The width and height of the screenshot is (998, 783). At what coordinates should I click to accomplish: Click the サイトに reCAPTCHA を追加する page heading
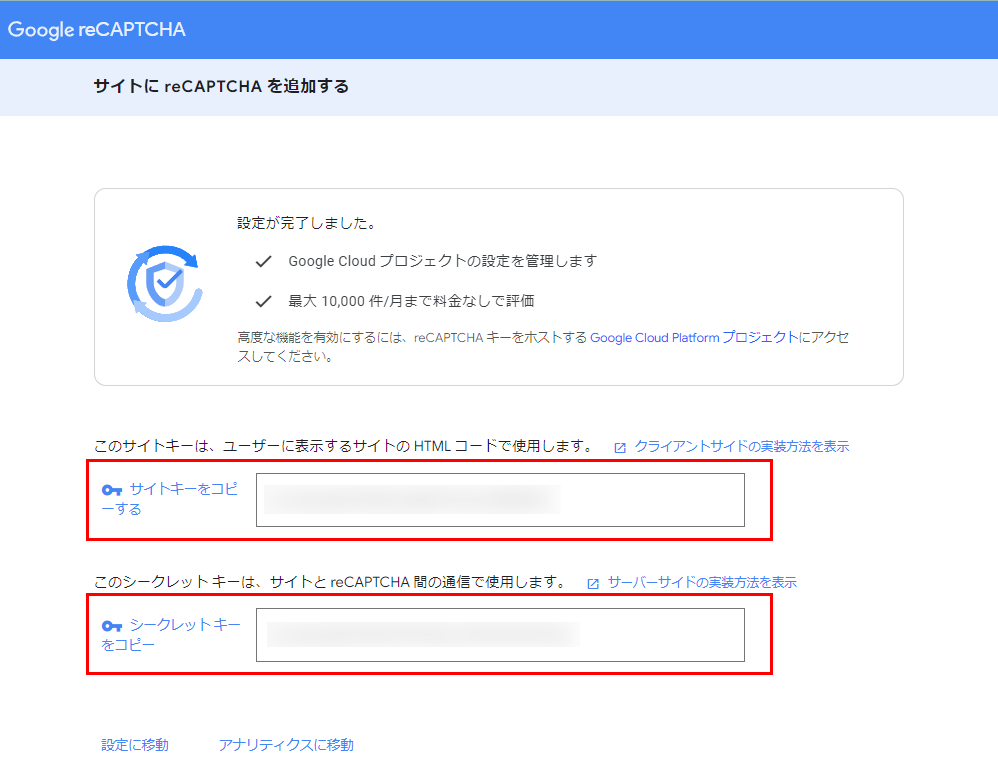(x=221, y=87)
